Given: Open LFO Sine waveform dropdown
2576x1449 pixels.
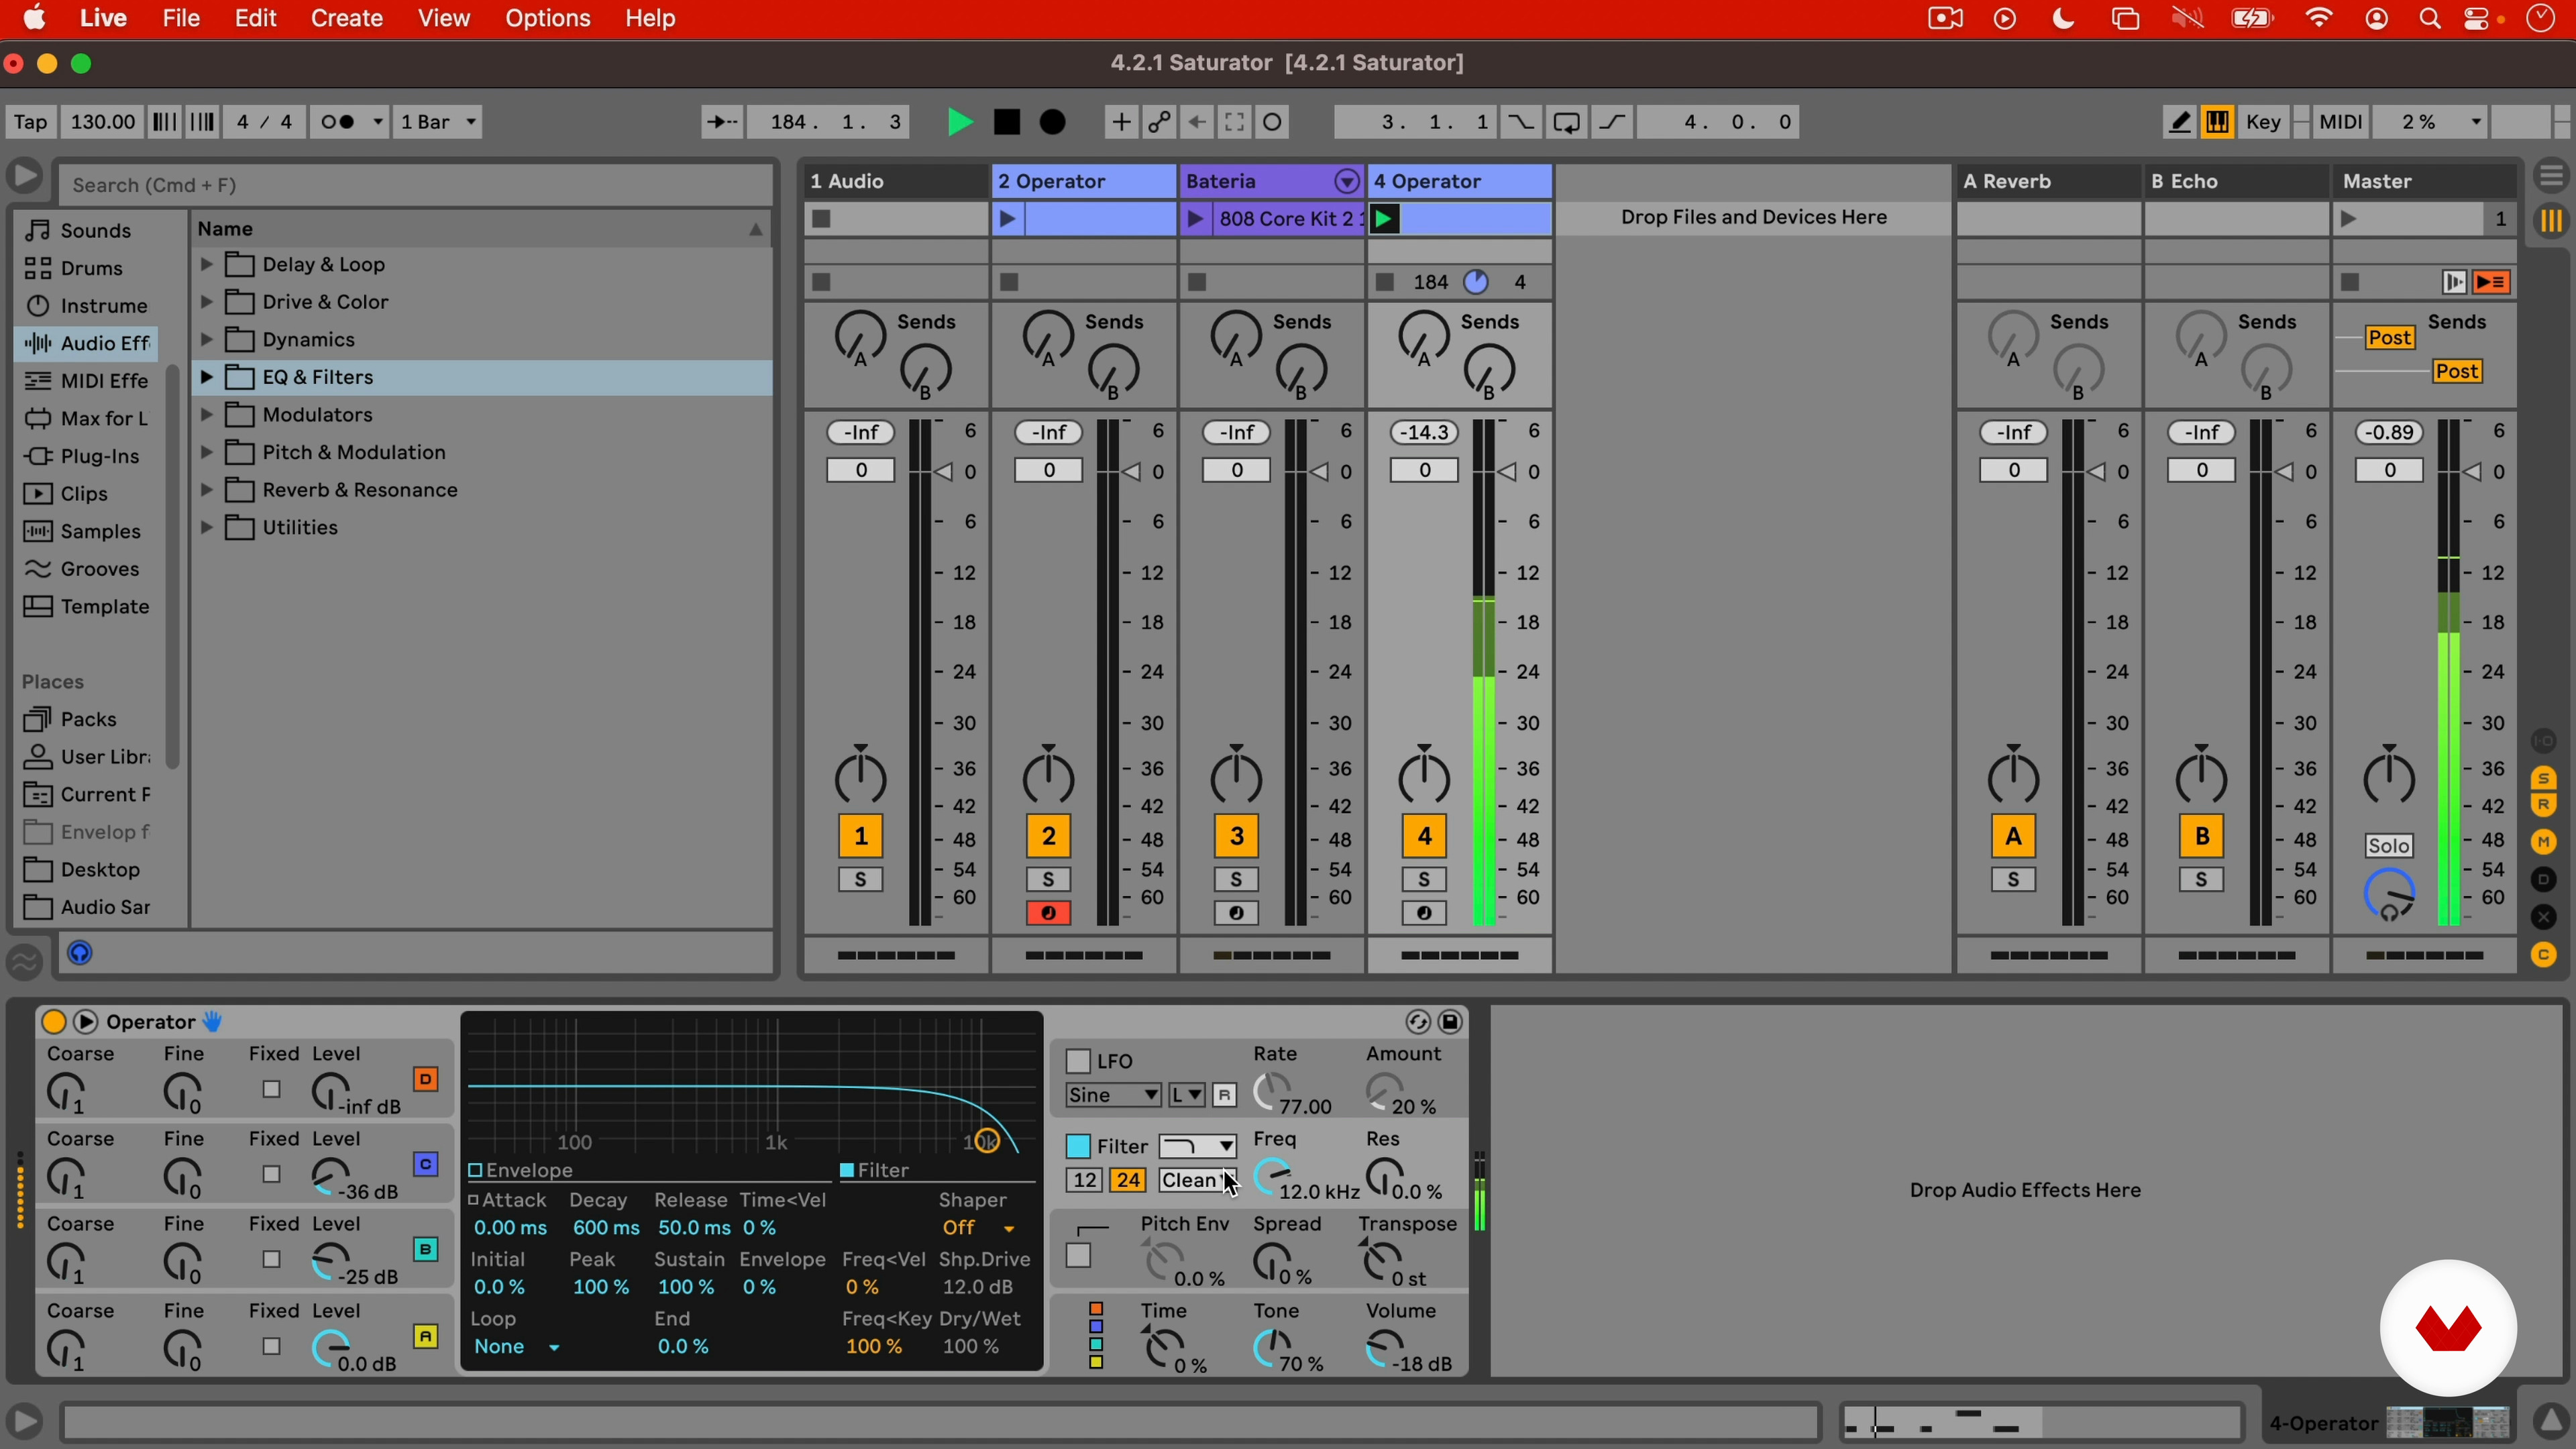Looking at the screenshot, I should (1112, 1095).
